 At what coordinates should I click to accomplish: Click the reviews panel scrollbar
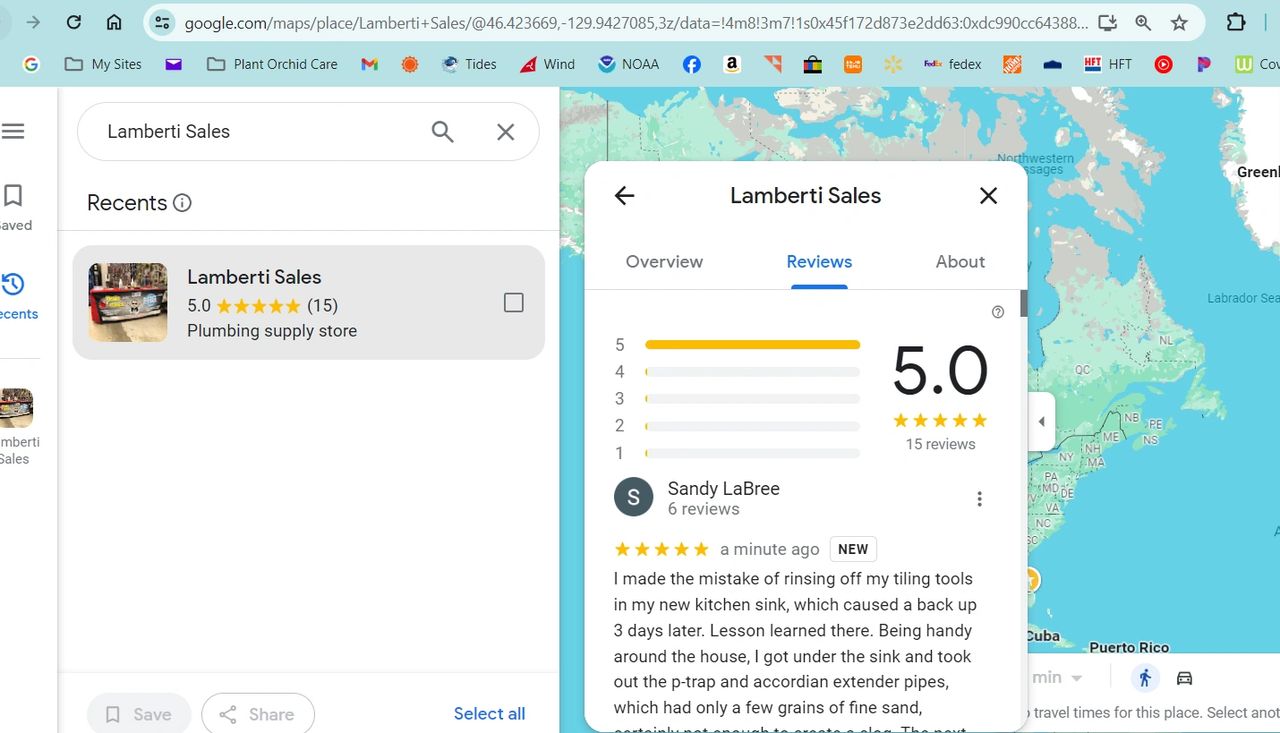point(1023,304)
